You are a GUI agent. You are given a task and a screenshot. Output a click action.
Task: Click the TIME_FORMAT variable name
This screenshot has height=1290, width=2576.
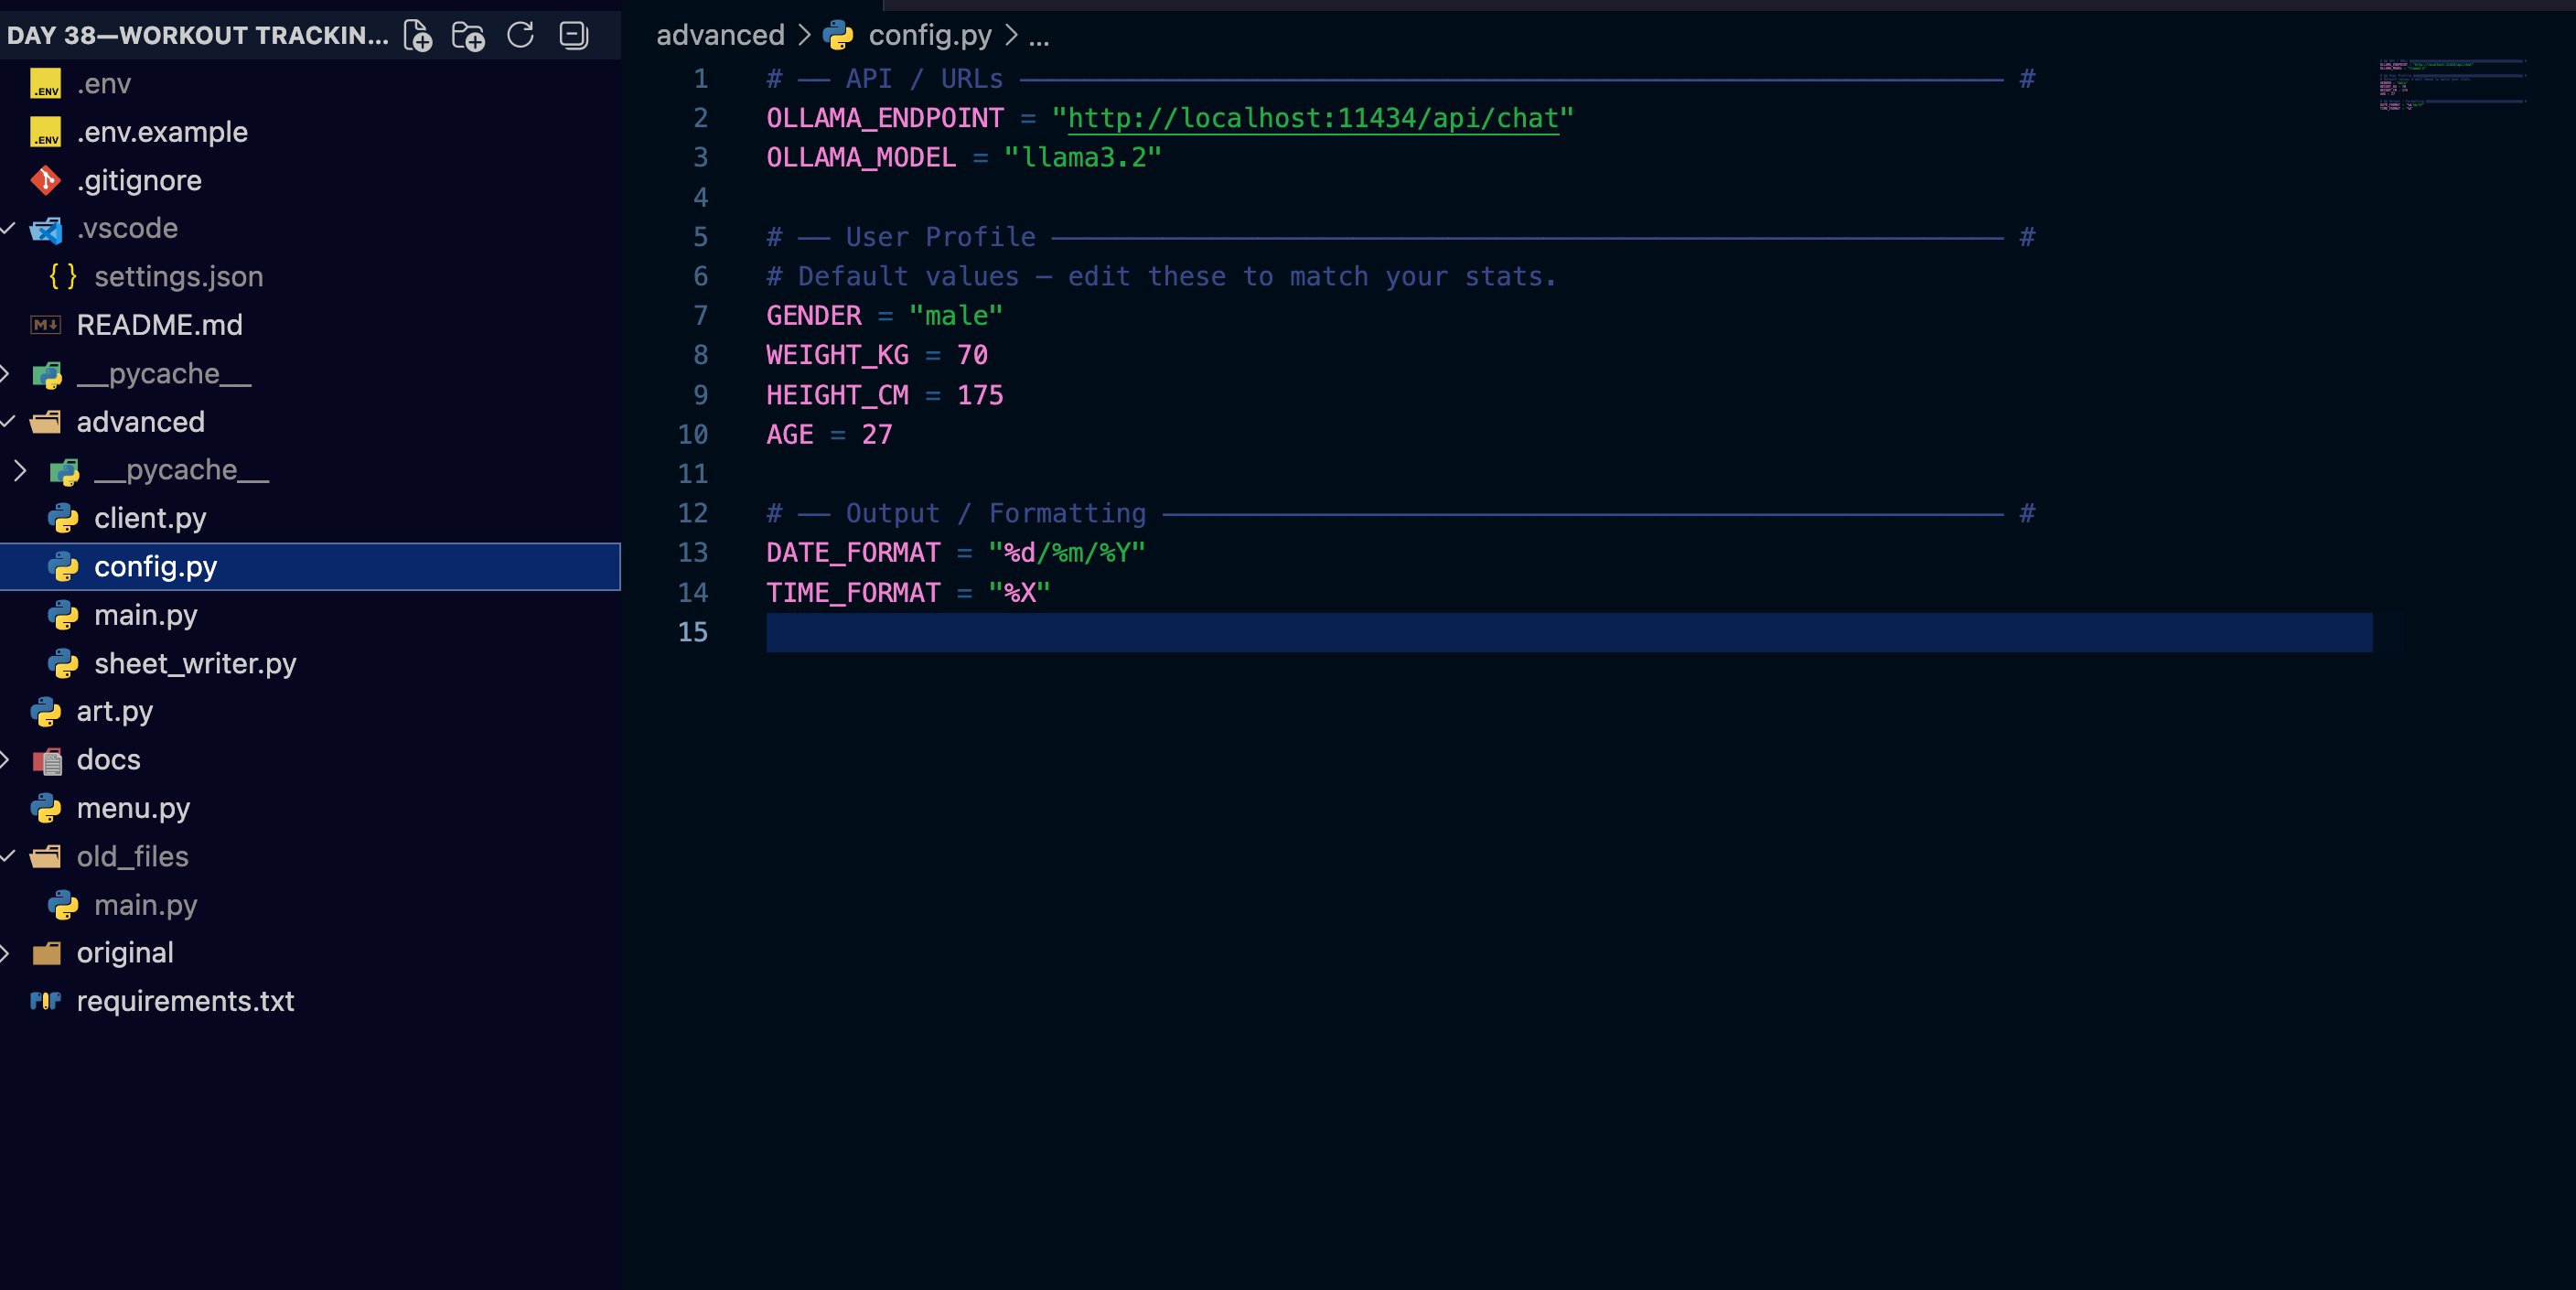coord(853,593)
